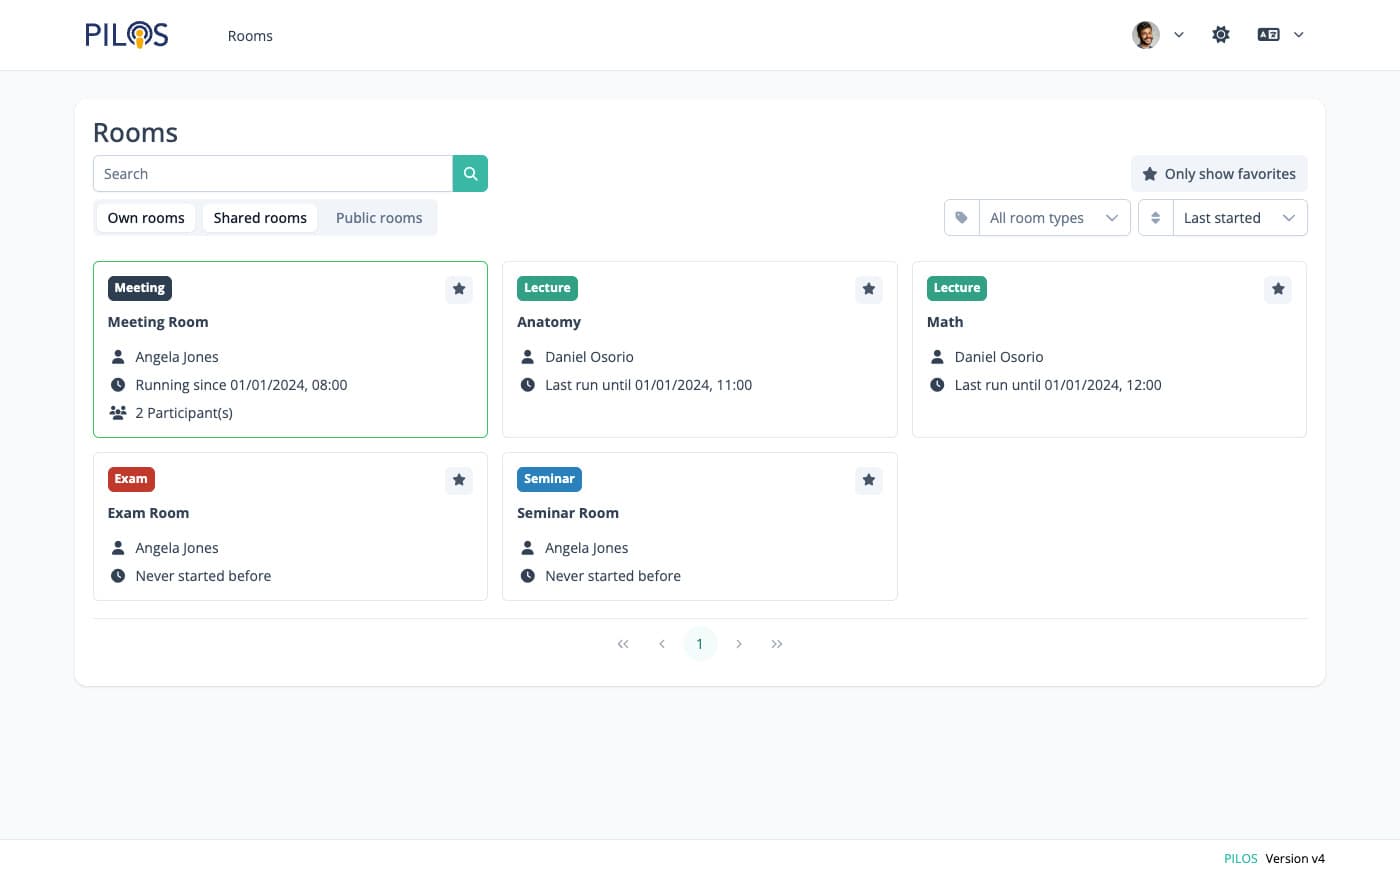The image size is (1400, 875).
Task: Select page 1 in pagination
Action: [700, 644]
